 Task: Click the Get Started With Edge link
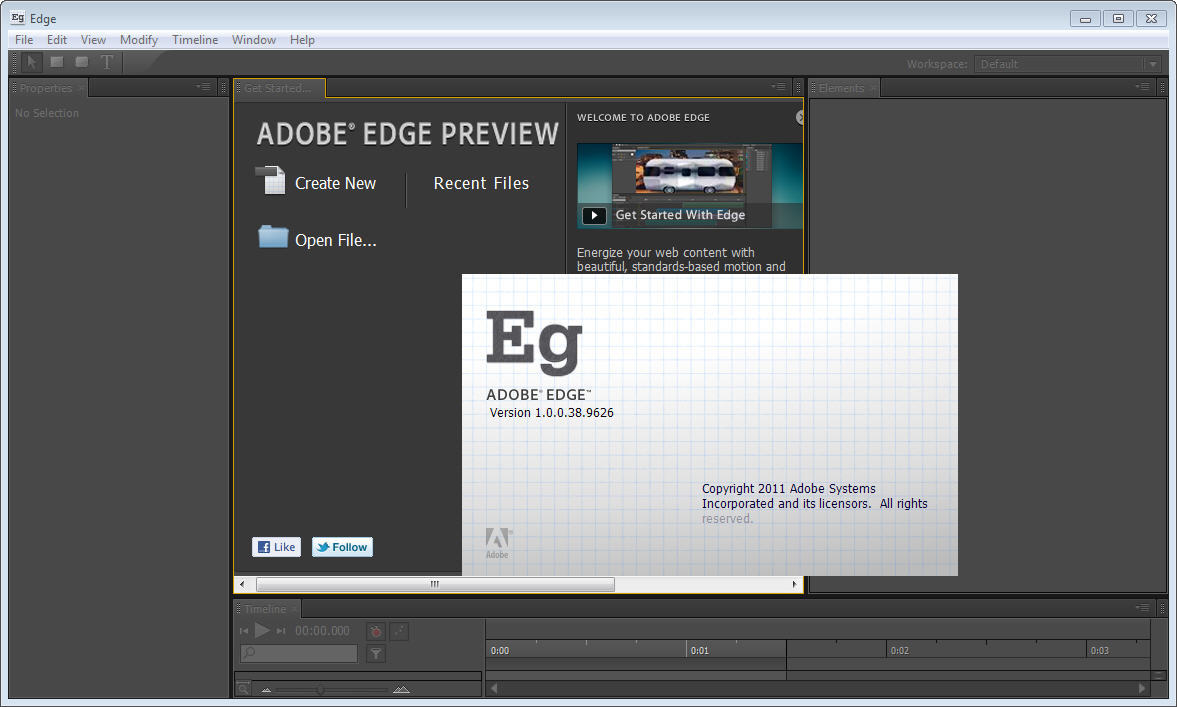[x=680, y=215]
